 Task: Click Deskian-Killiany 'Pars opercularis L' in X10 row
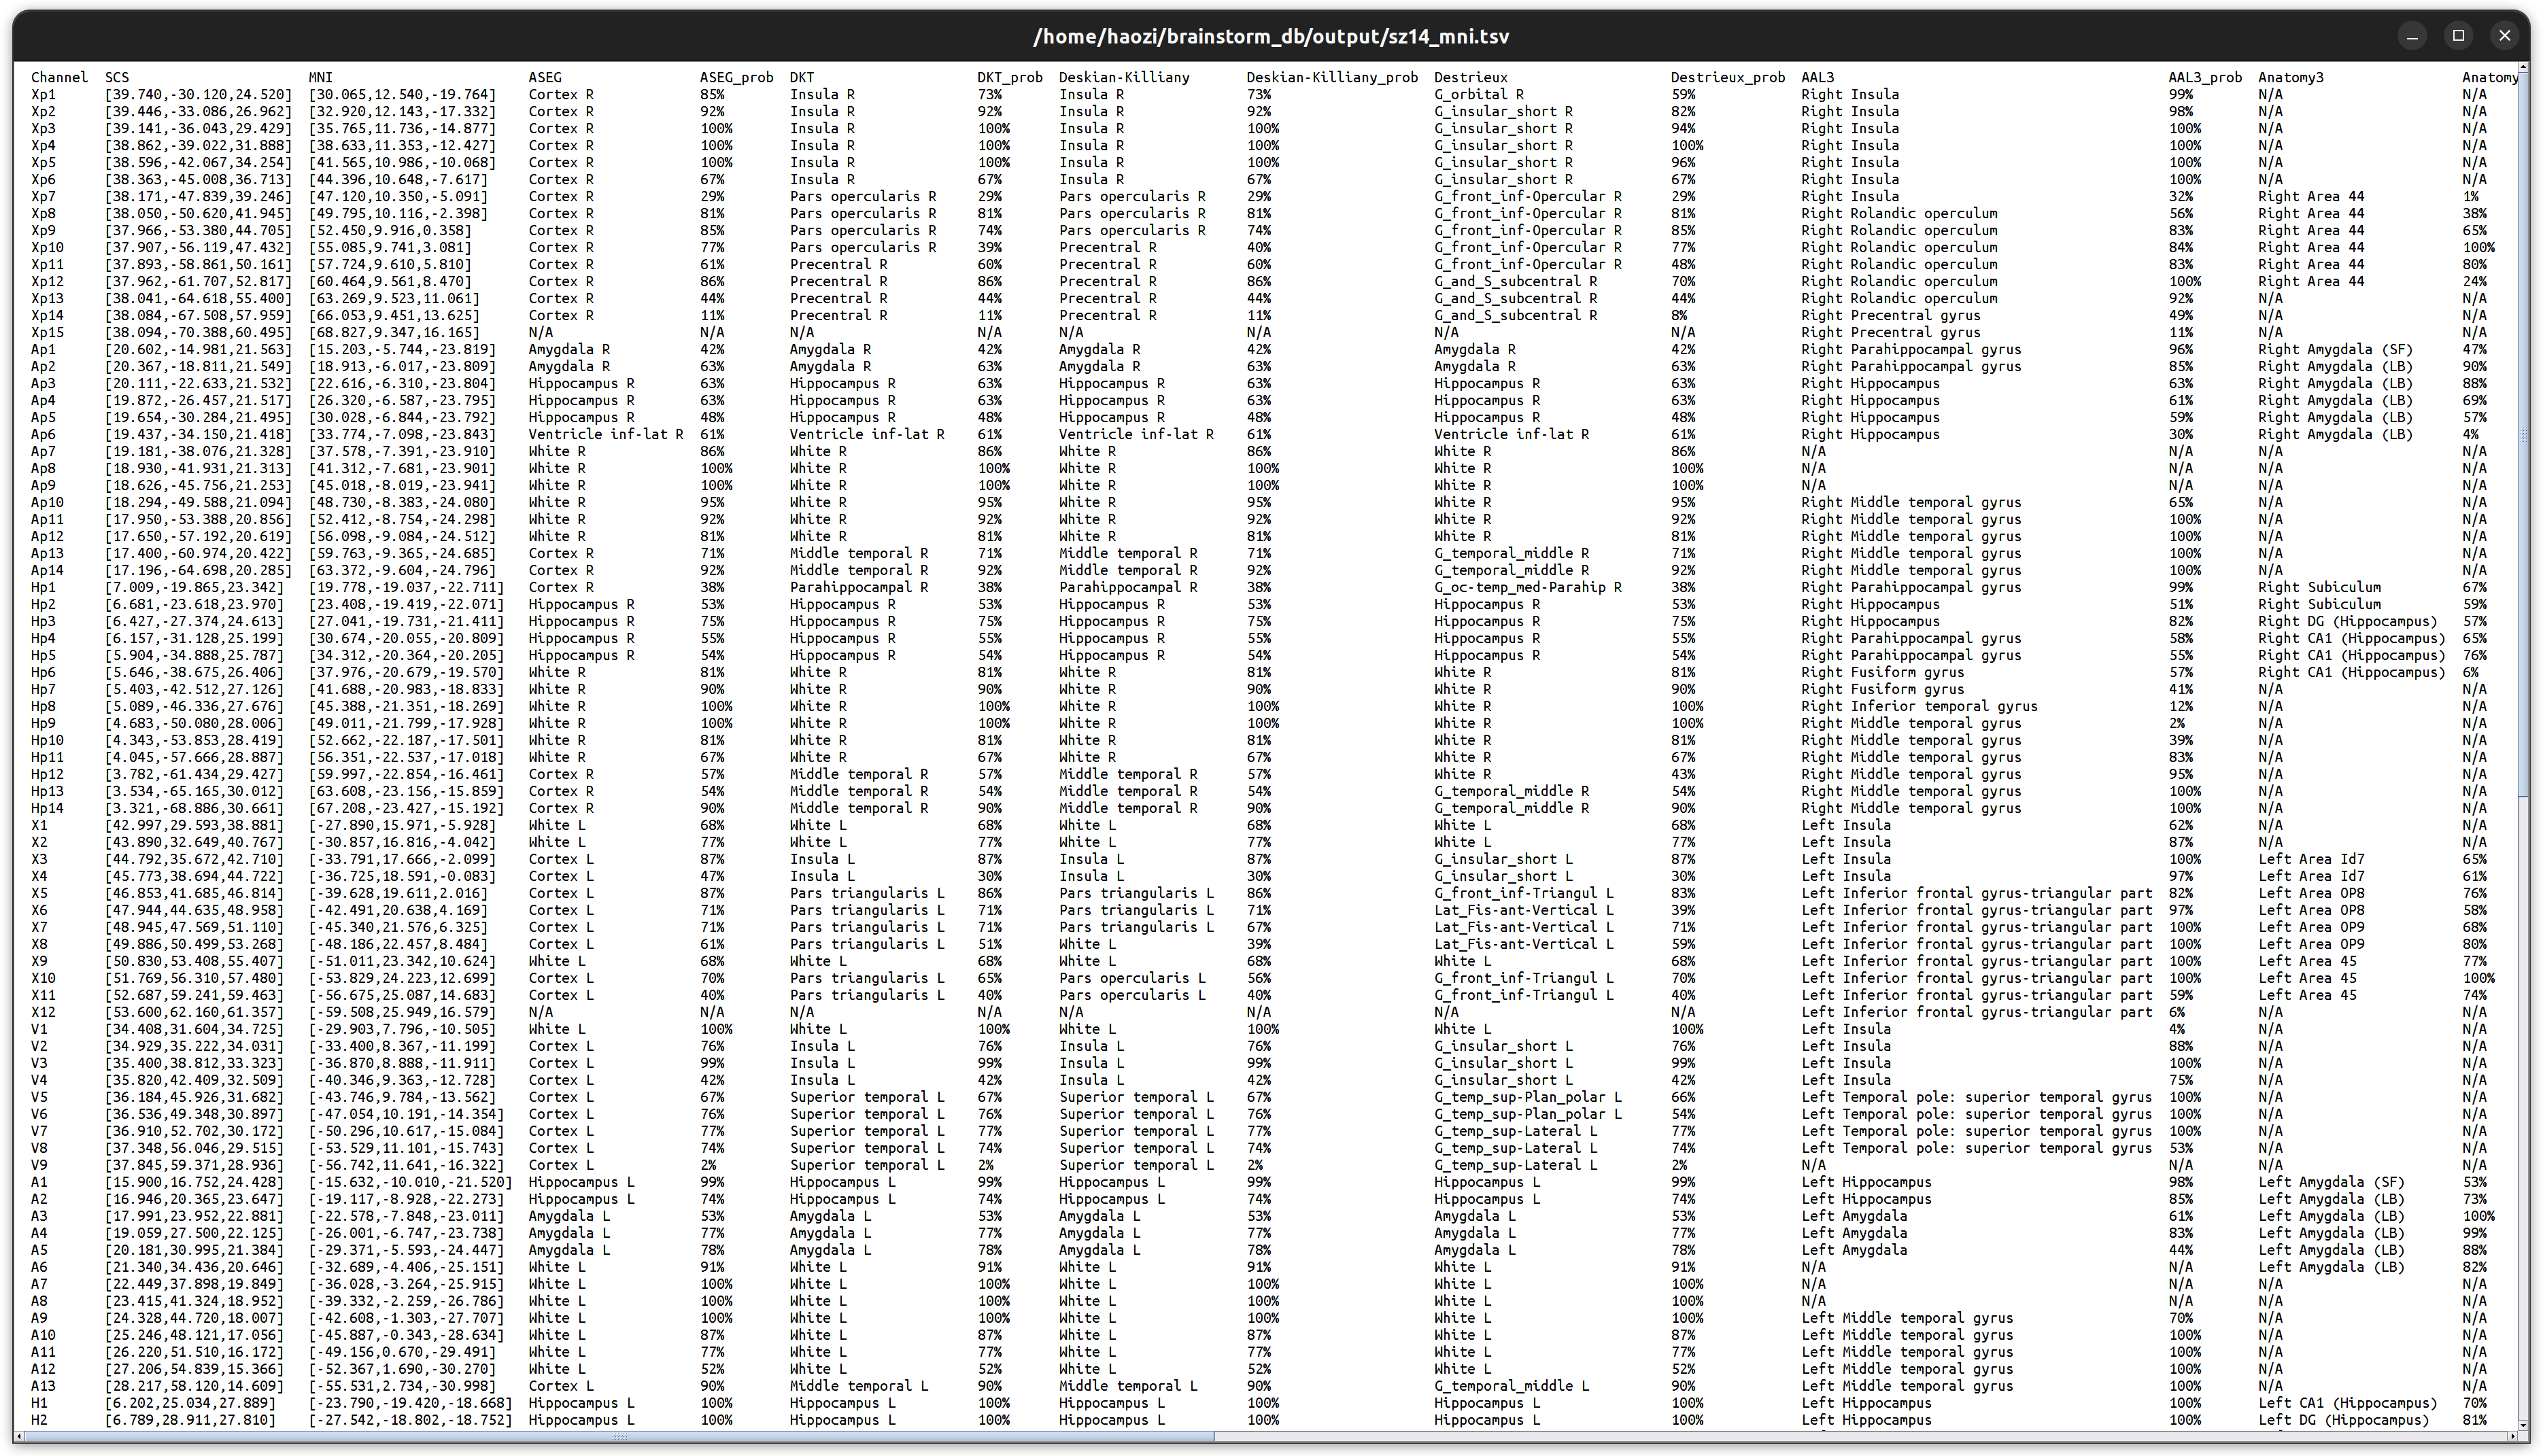tap(1132, 978)
